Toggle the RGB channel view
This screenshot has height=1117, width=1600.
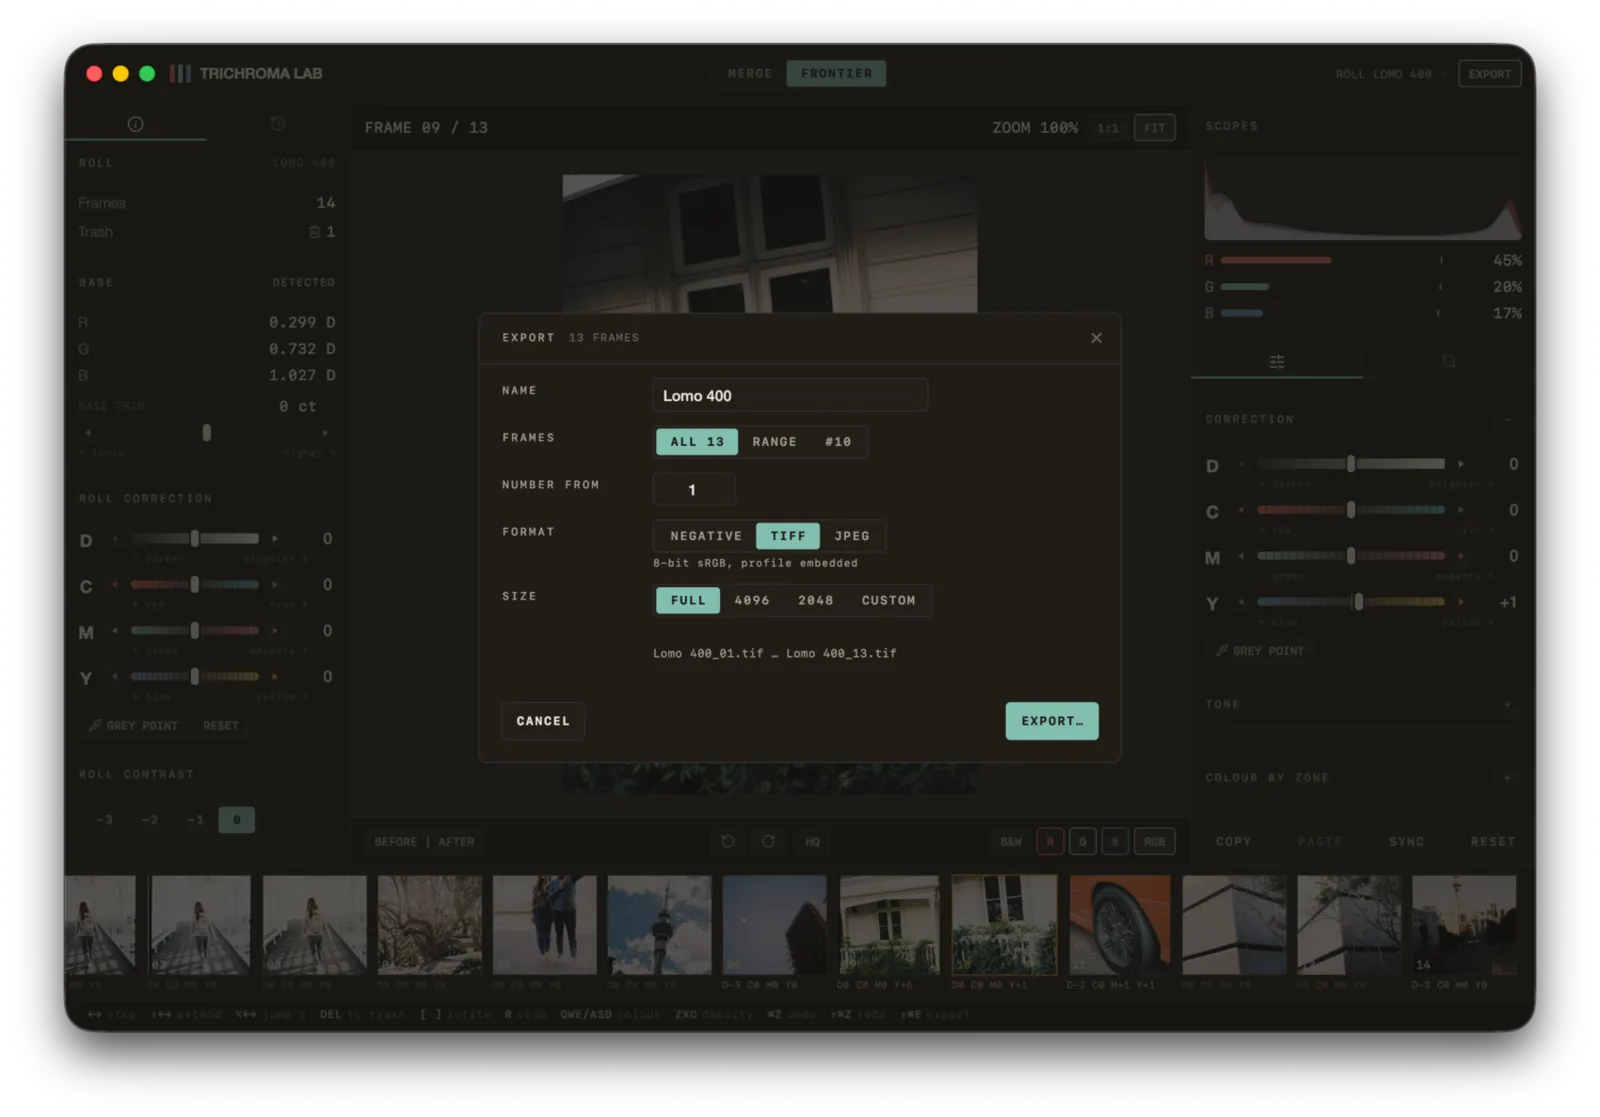(1154, 842)
